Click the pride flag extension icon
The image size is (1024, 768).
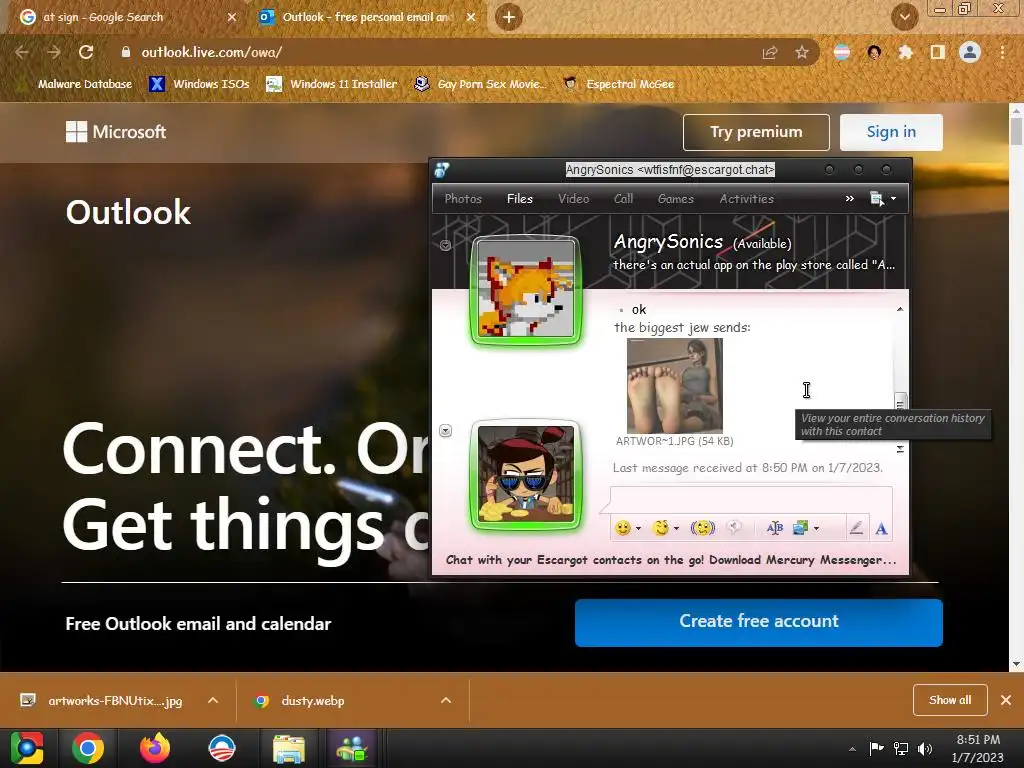pyautogui.click(x=842, y=52)
